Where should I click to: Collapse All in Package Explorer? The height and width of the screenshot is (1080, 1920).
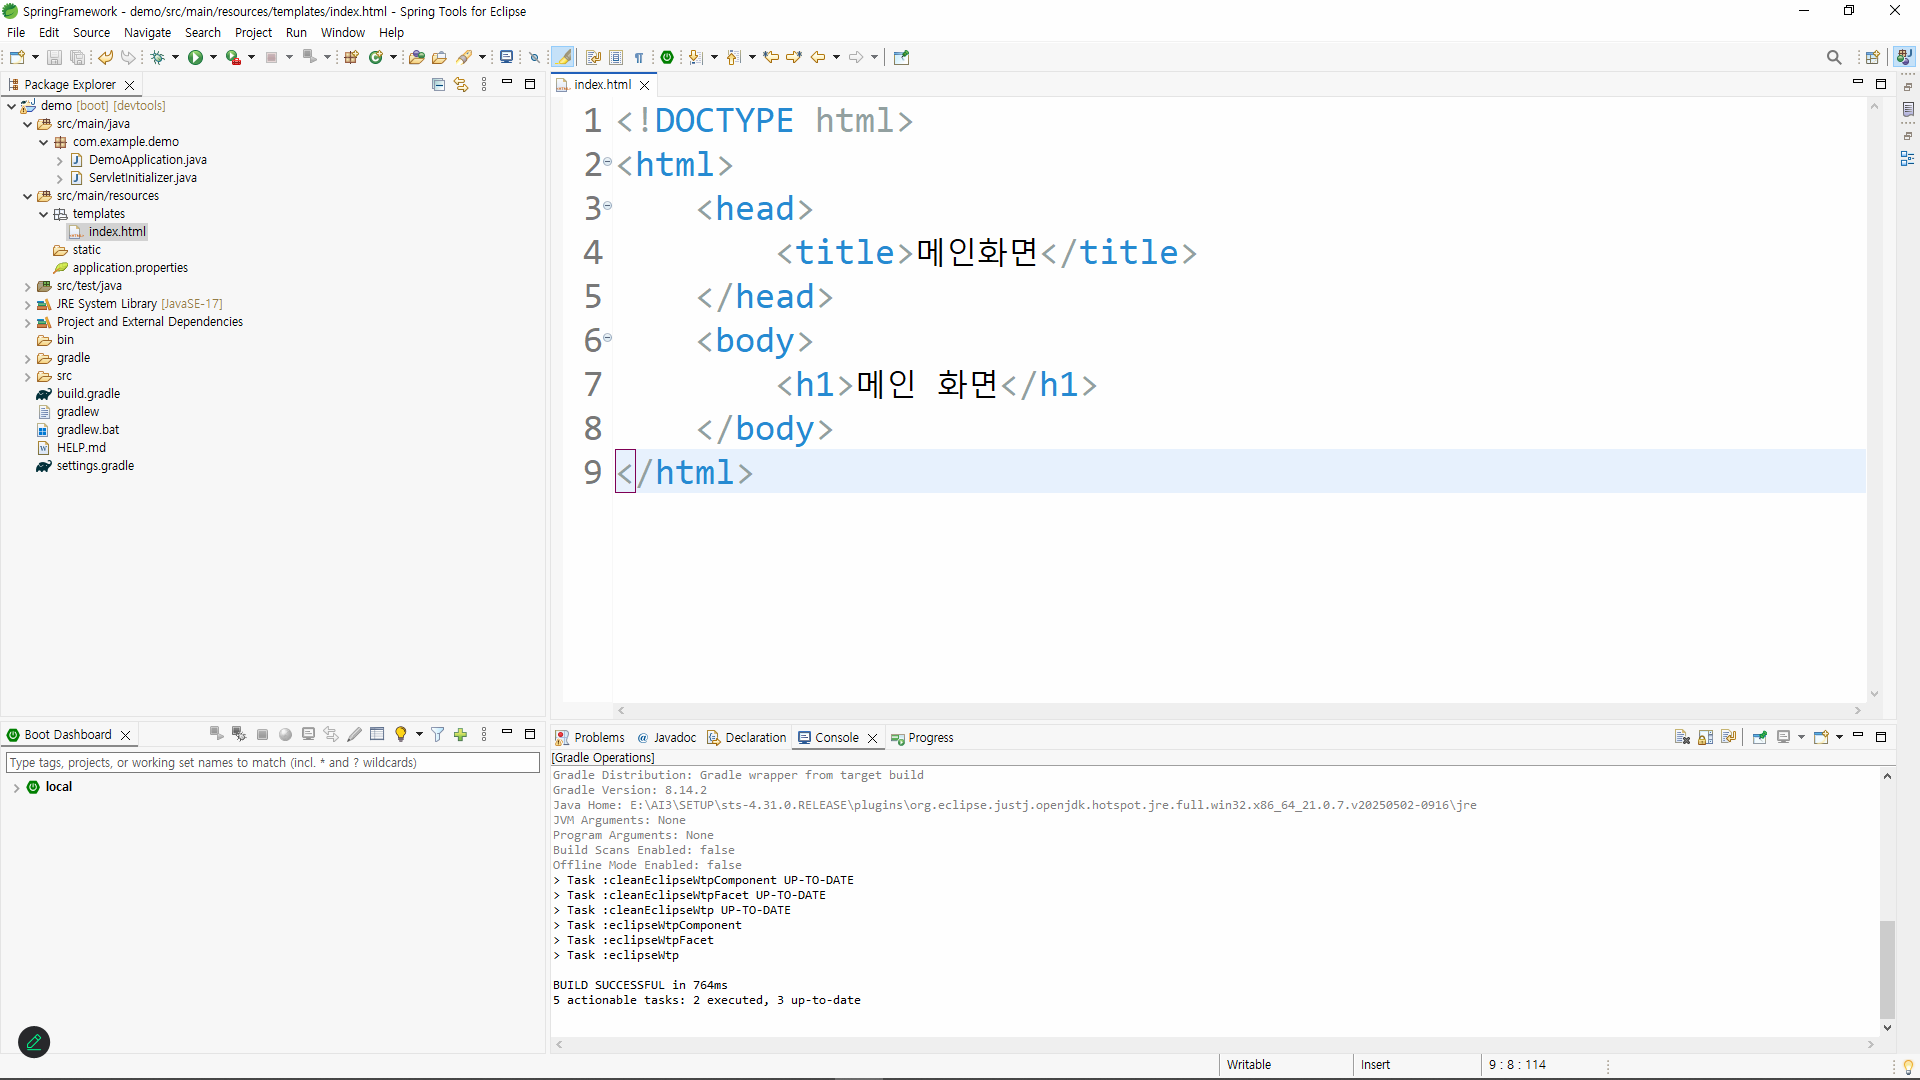point(438,84)
